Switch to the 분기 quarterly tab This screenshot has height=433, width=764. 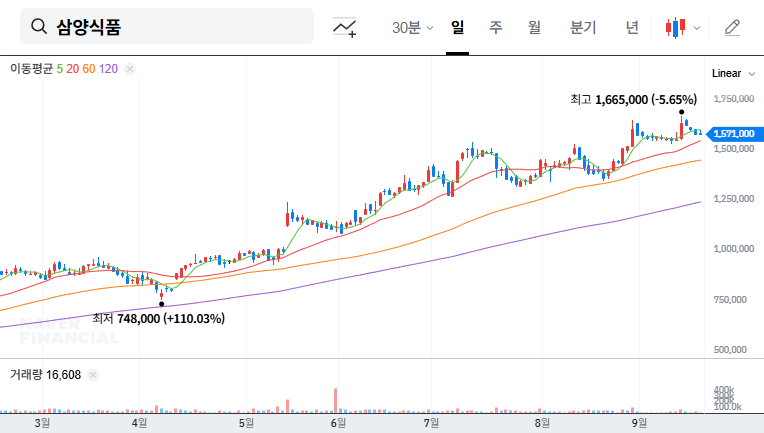pyautogui.click(x=583, y=27)
